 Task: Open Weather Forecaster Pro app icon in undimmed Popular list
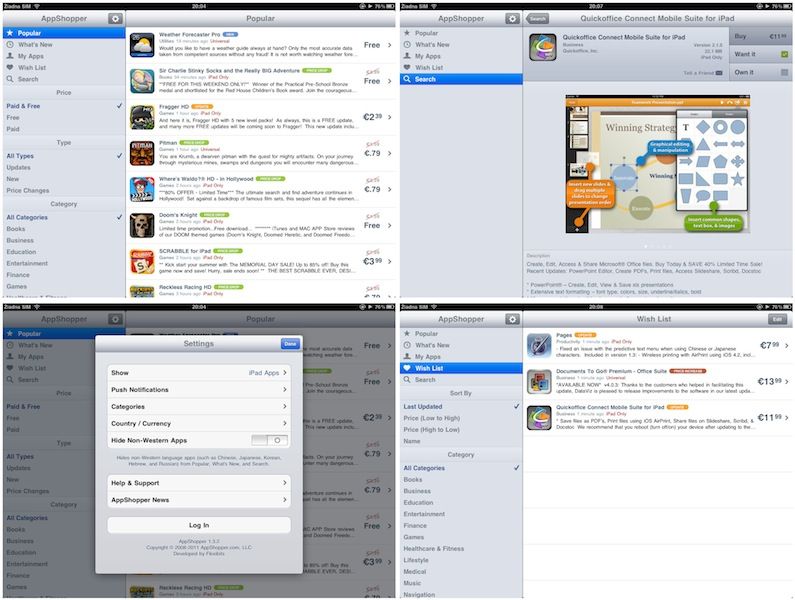coord(142,45)
